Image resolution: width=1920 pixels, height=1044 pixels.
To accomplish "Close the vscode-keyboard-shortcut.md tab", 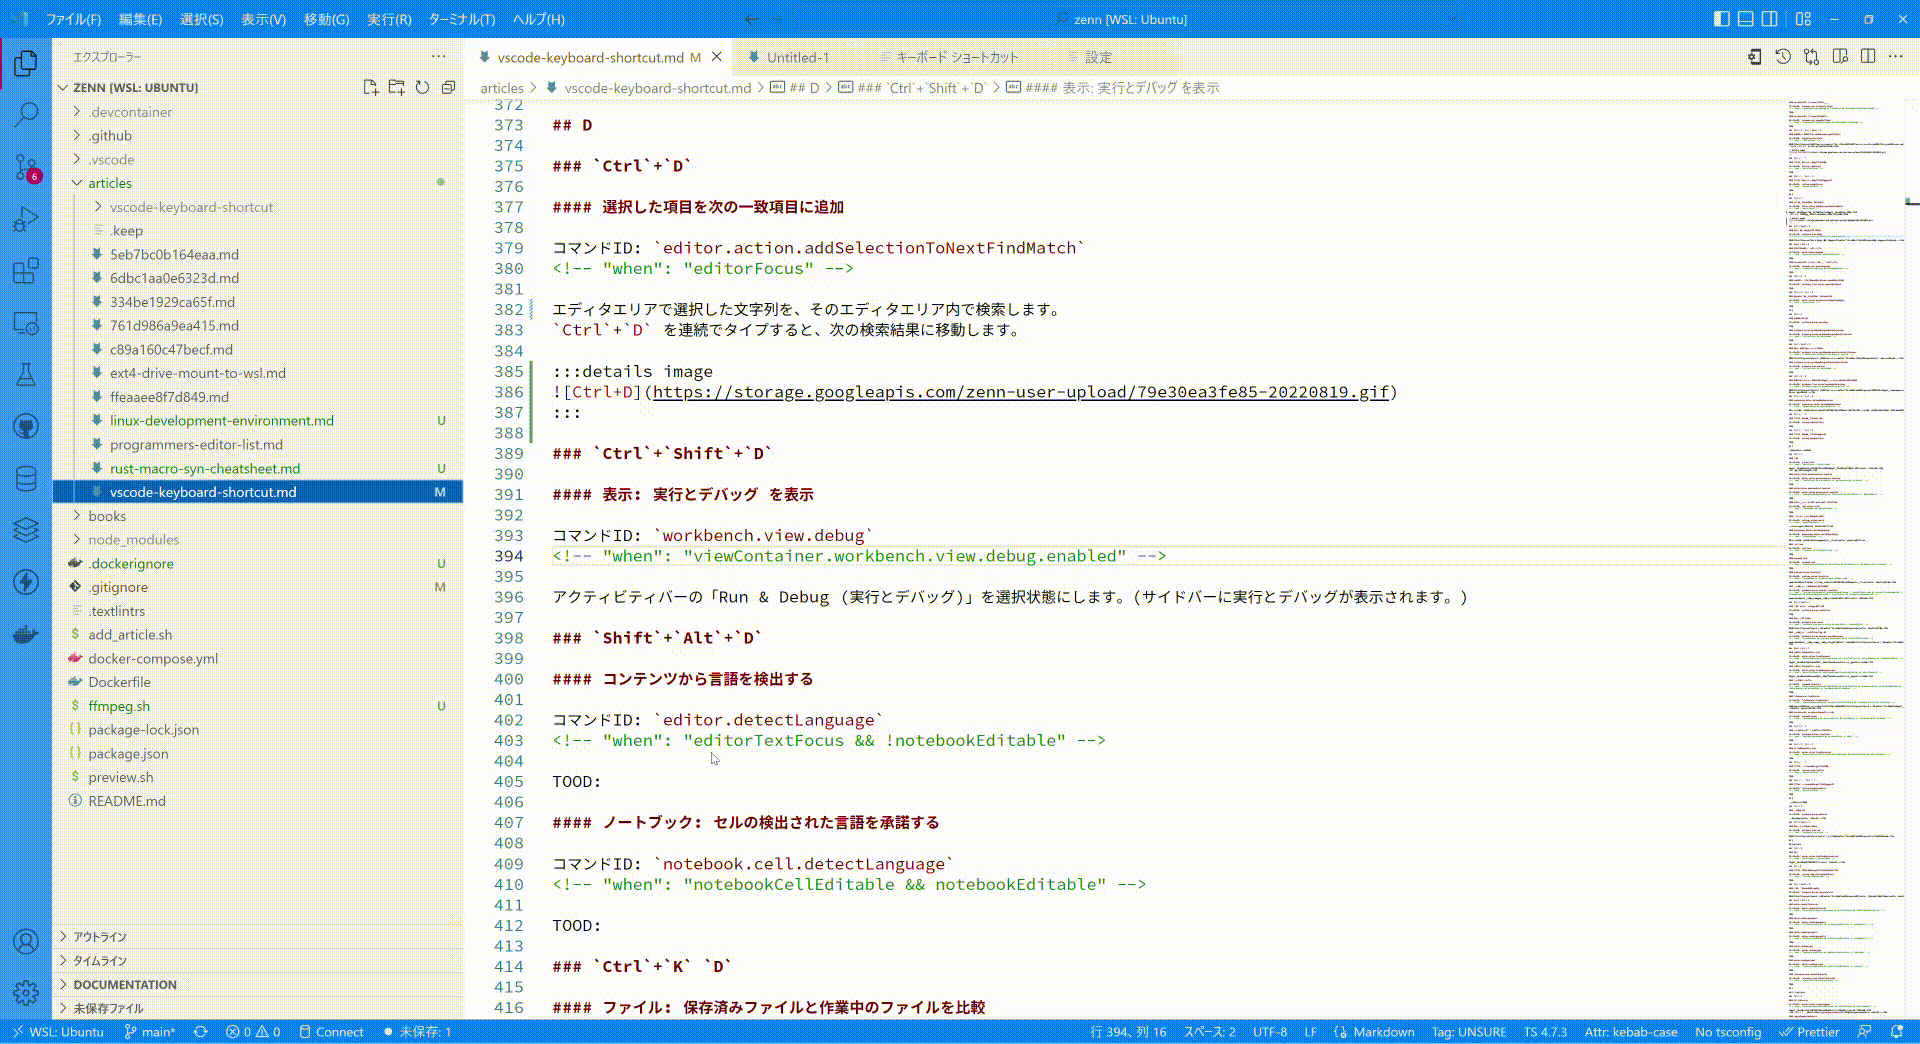I will [x=716, y=57].
